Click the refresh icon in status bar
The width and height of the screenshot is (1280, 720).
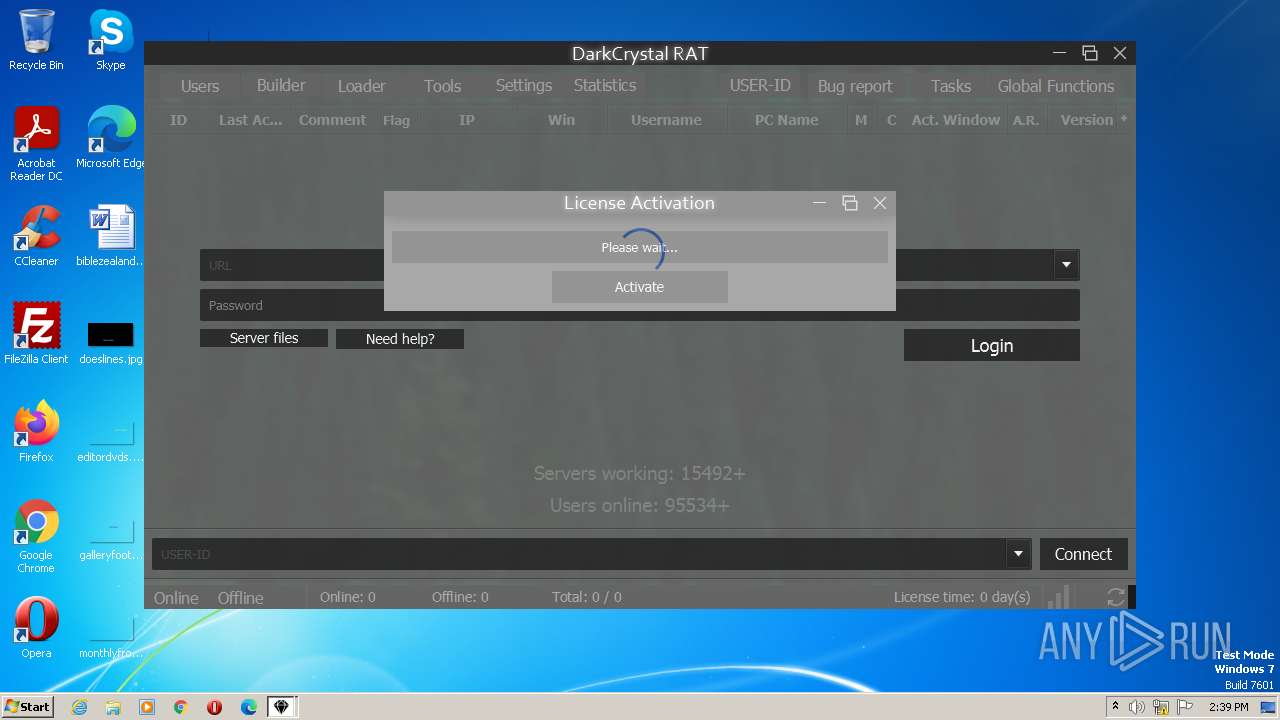[x=1116, y=597]
